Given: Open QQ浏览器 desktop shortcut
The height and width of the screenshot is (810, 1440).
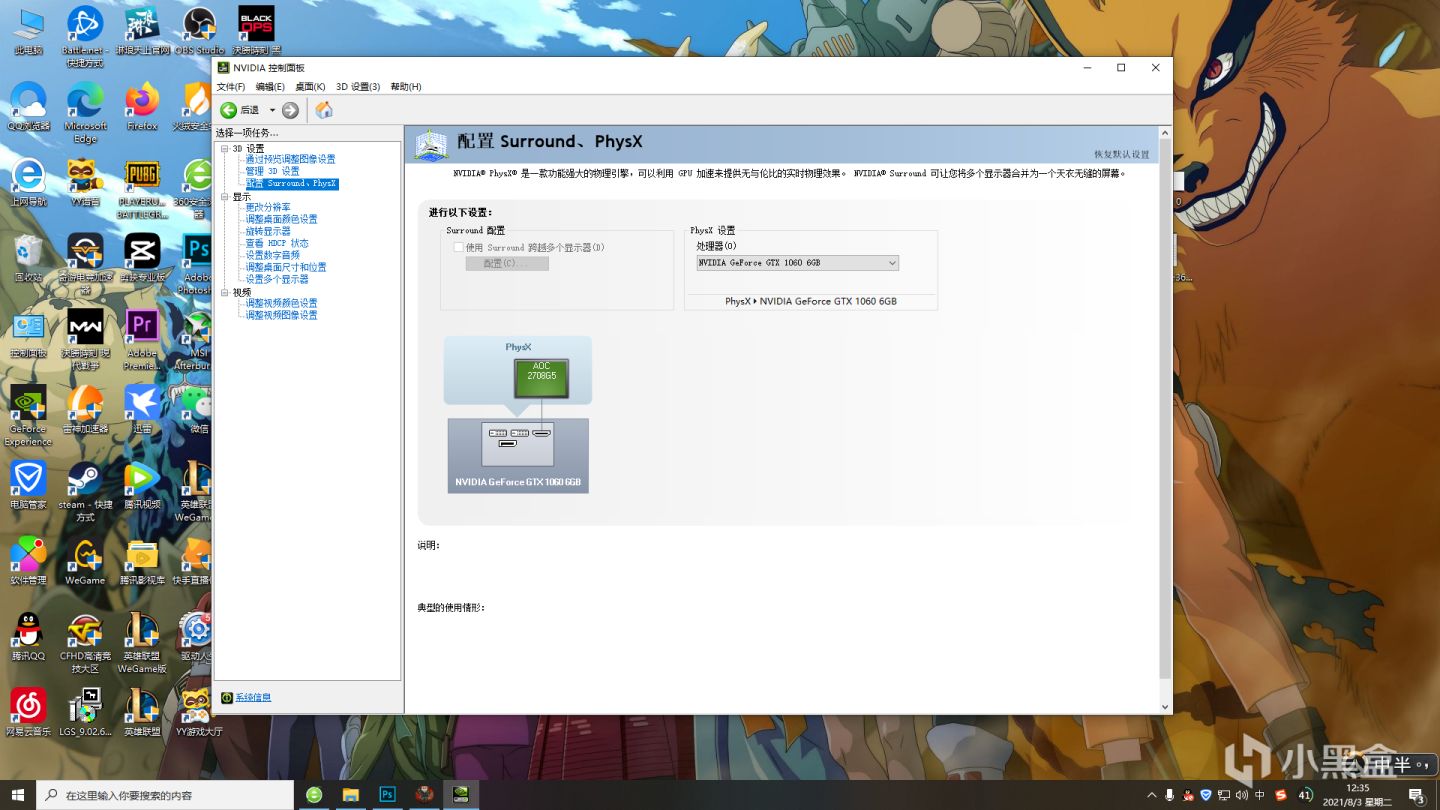Looking at the screenshot, I should (28, 107).
